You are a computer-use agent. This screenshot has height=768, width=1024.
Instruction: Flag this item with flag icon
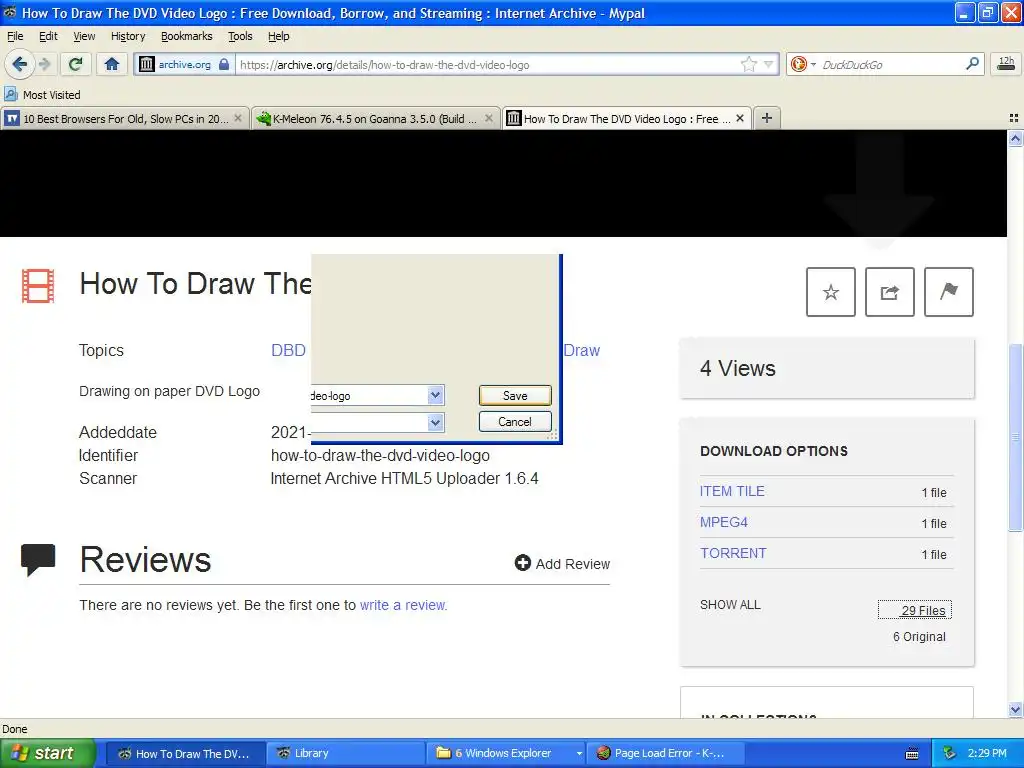click(949, 292)
